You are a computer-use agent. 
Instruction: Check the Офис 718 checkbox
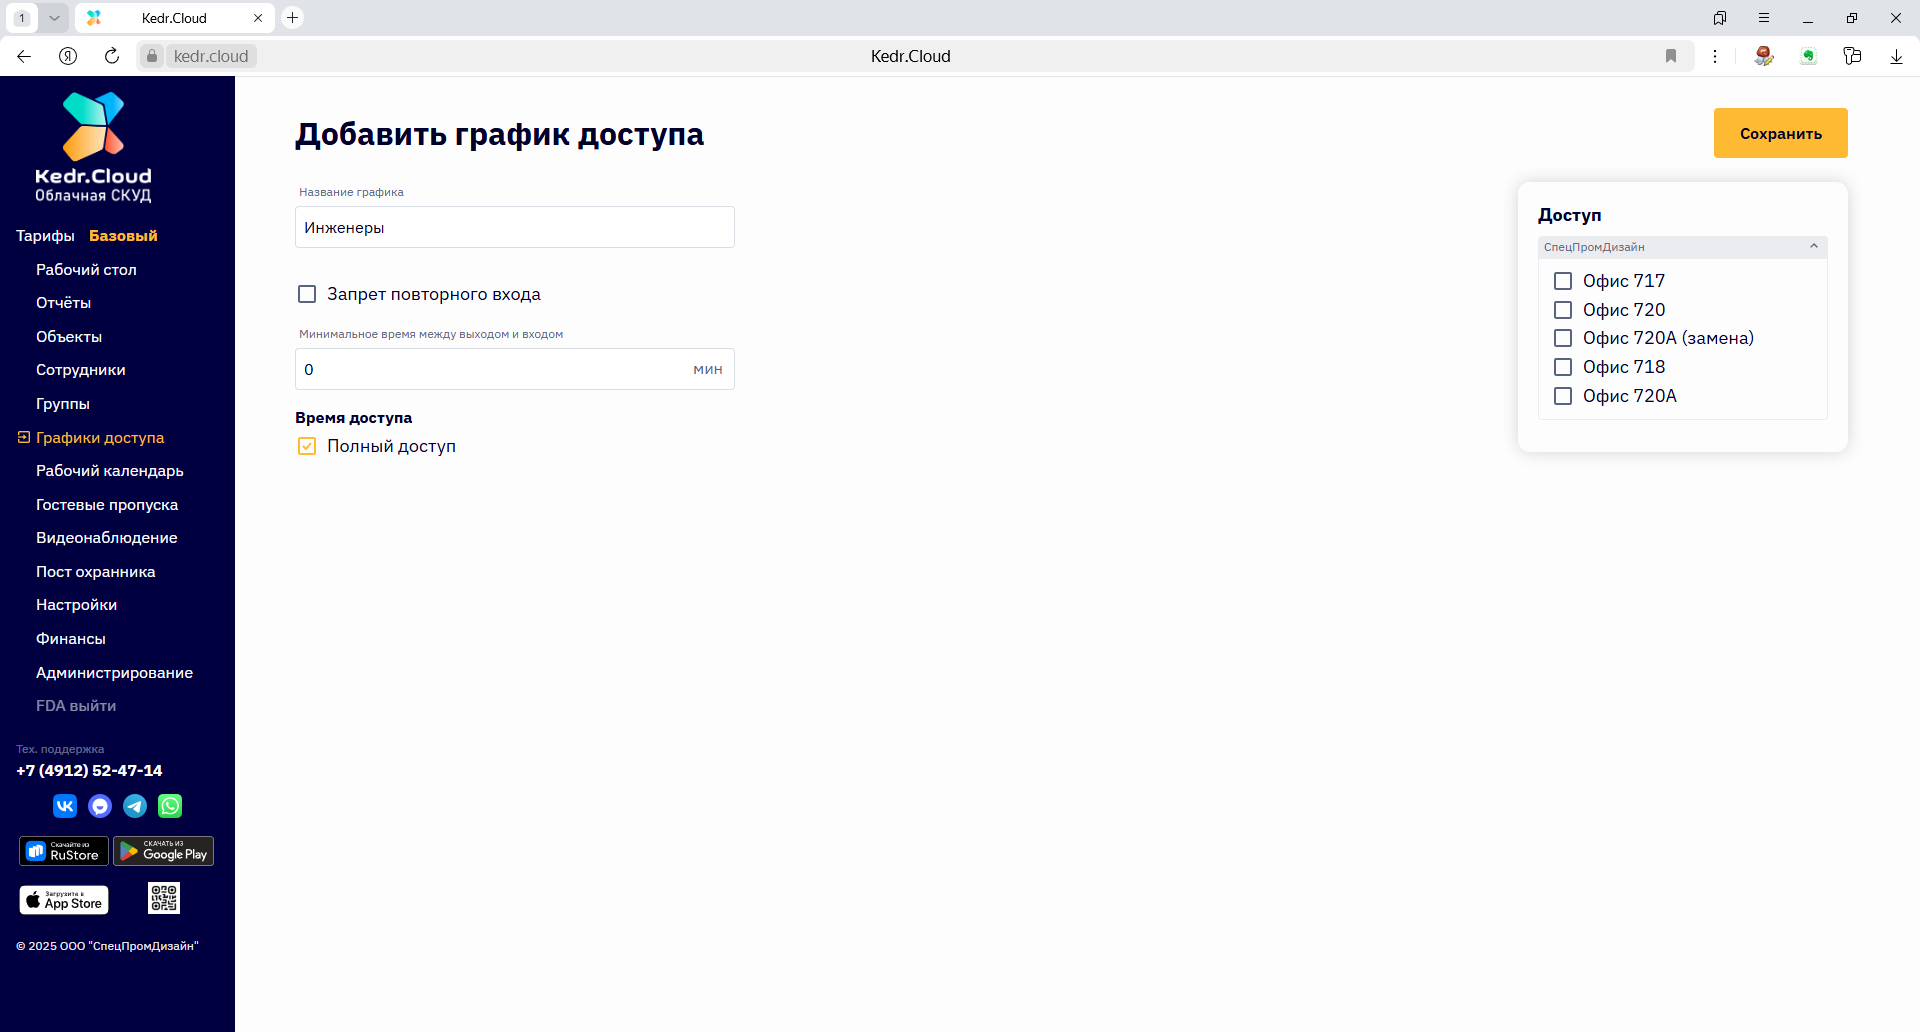point(1563,367)
